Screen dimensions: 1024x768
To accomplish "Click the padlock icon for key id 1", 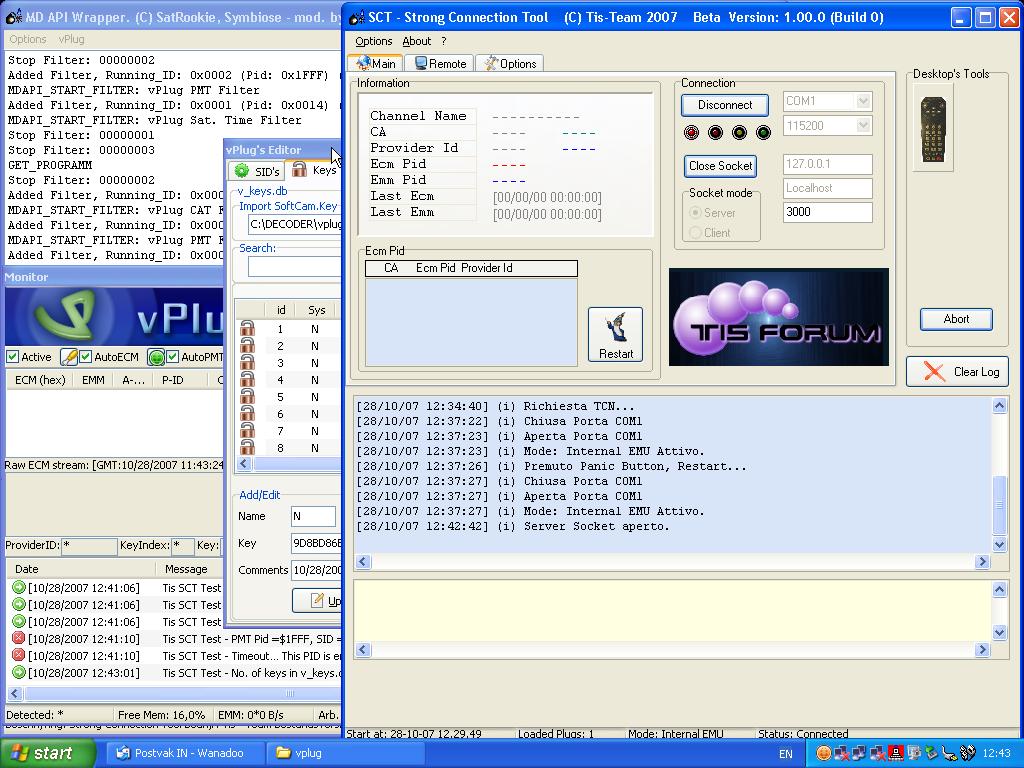I will pyautogui.click(x=248, y=328).
